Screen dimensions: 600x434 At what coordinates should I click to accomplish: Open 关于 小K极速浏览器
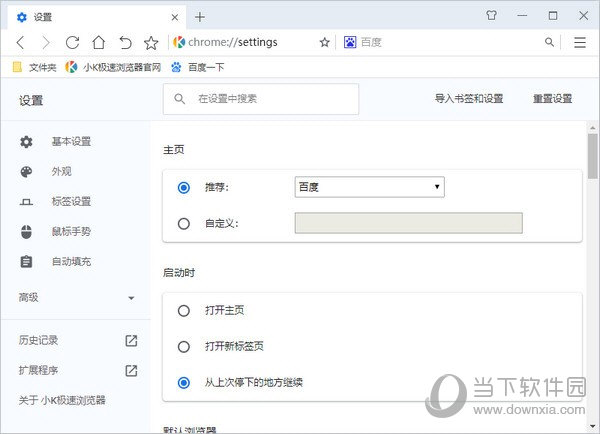(62, 400)
